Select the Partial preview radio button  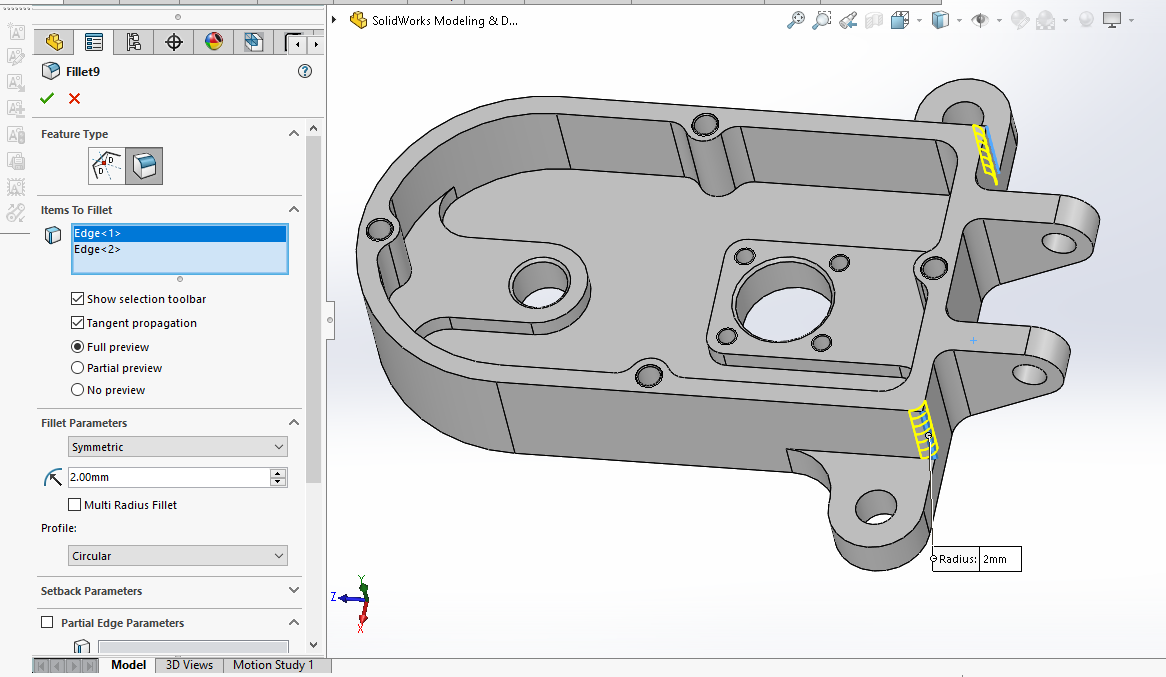coord(78,368)
